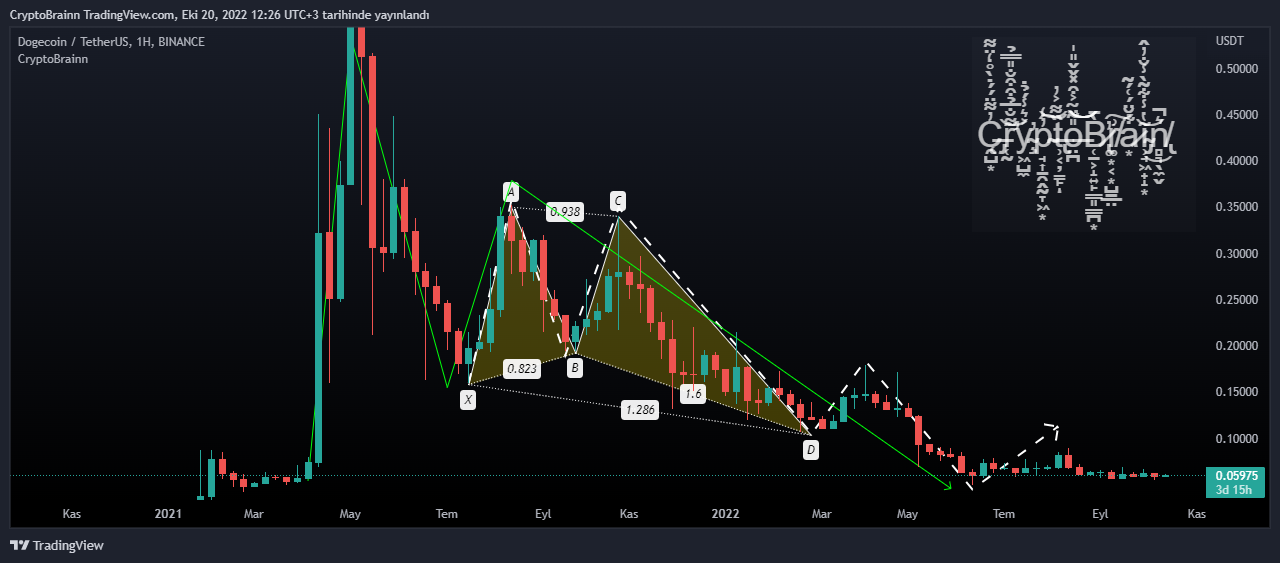Select the A point label of the pattern
1280x563 pixels.
(x=511, y=191)
